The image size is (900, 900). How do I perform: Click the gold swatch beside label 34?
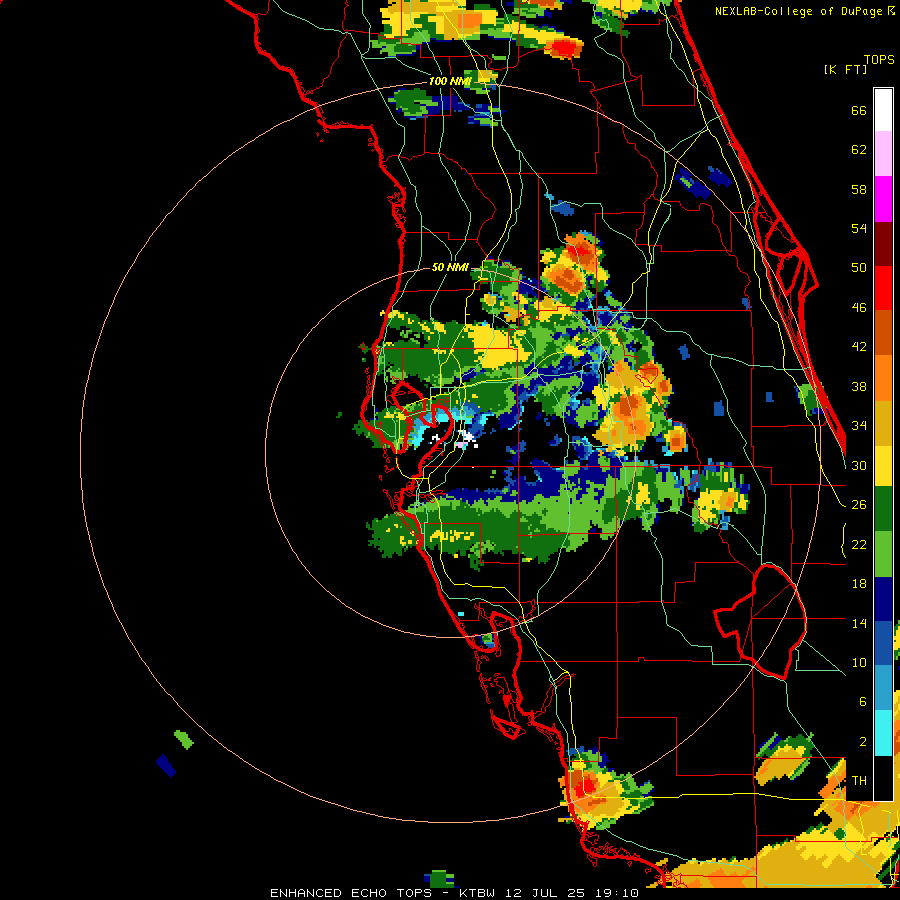(x=883, y=422)
